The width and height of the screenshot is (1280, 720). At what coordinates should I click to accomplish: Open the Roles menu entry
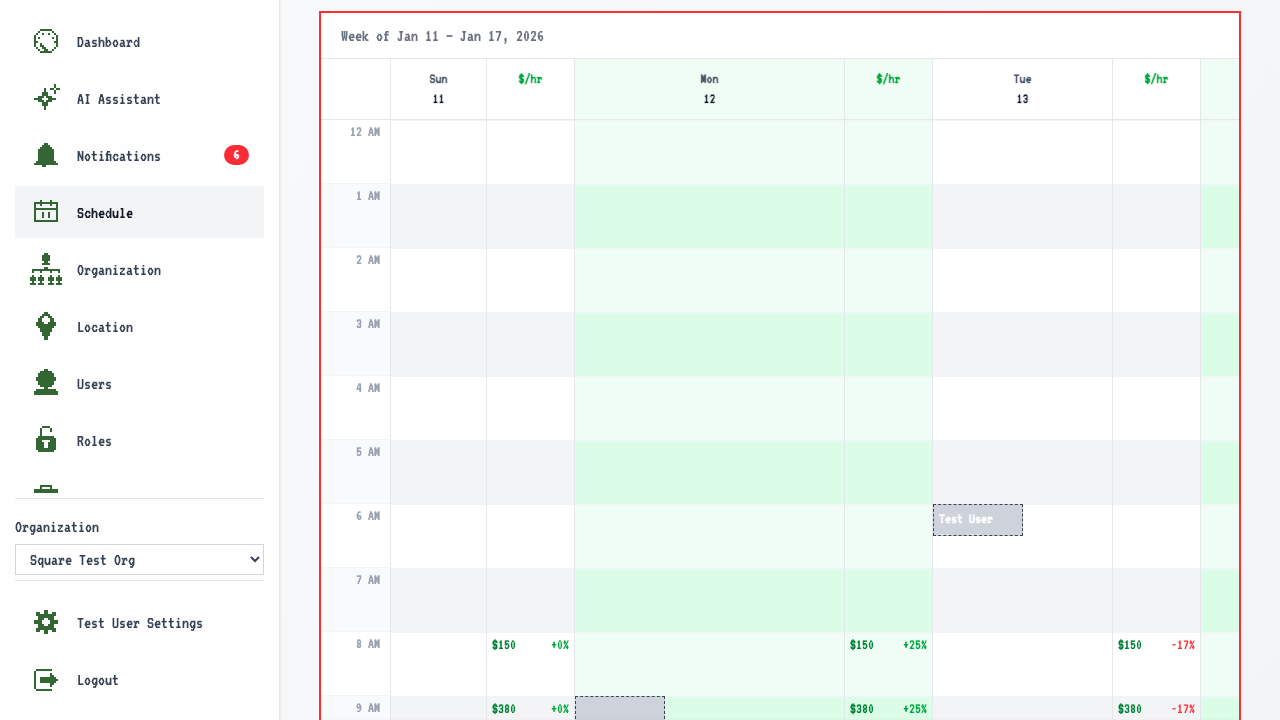139,441
